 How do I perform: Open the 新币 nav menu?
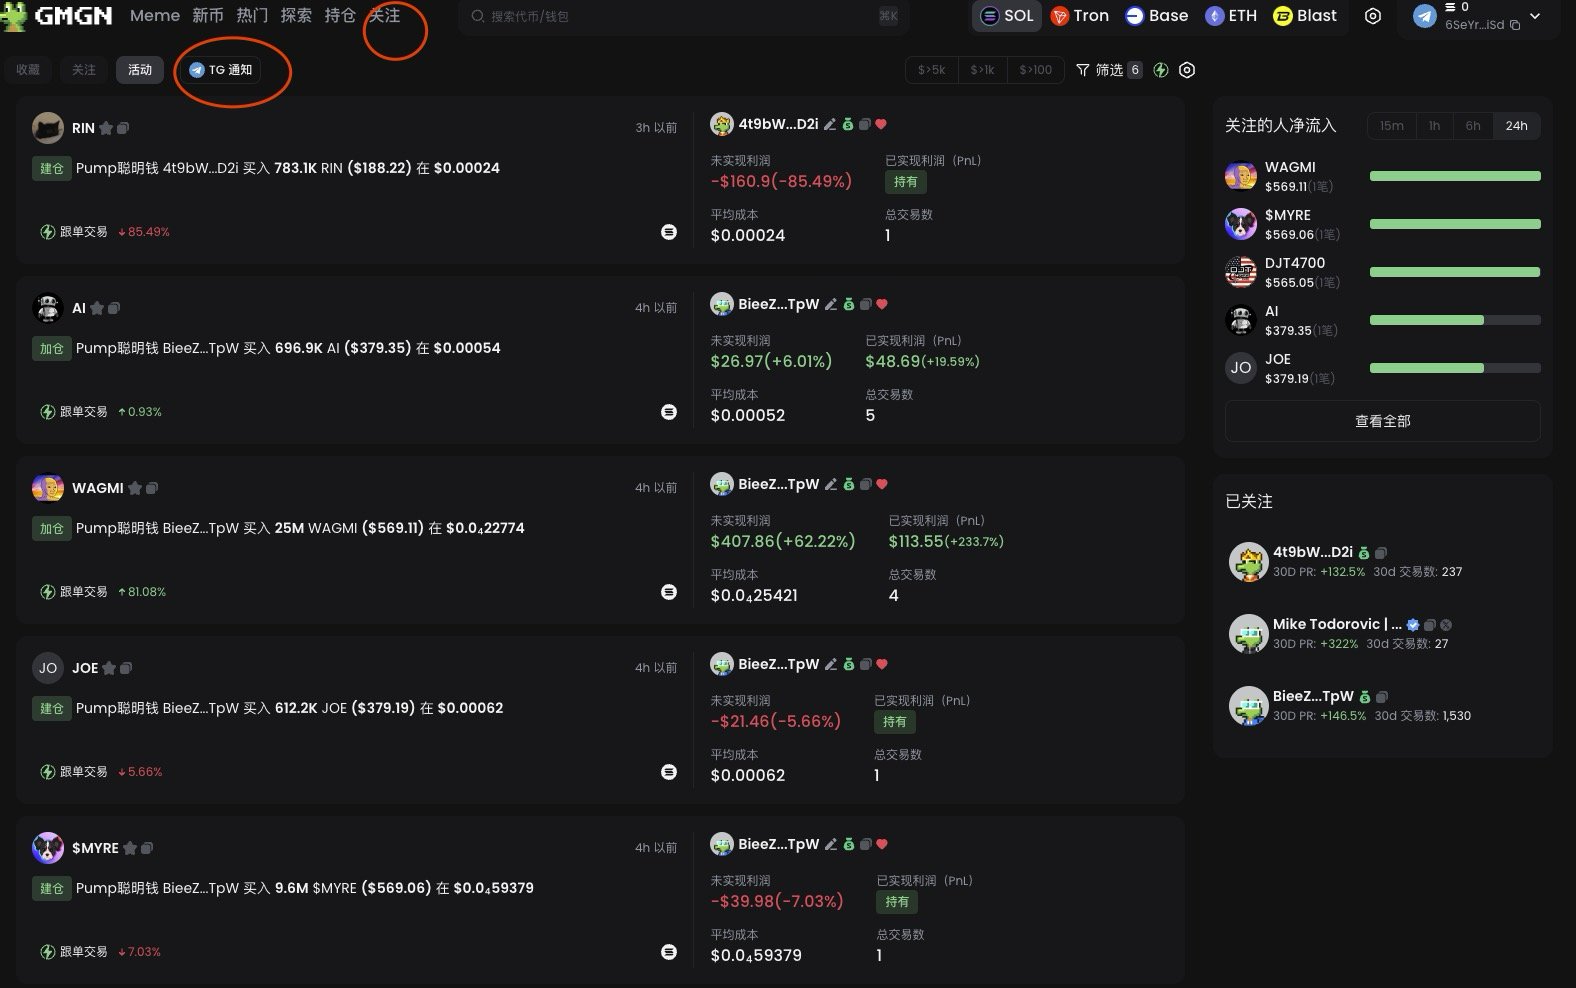tap(208, 16)
